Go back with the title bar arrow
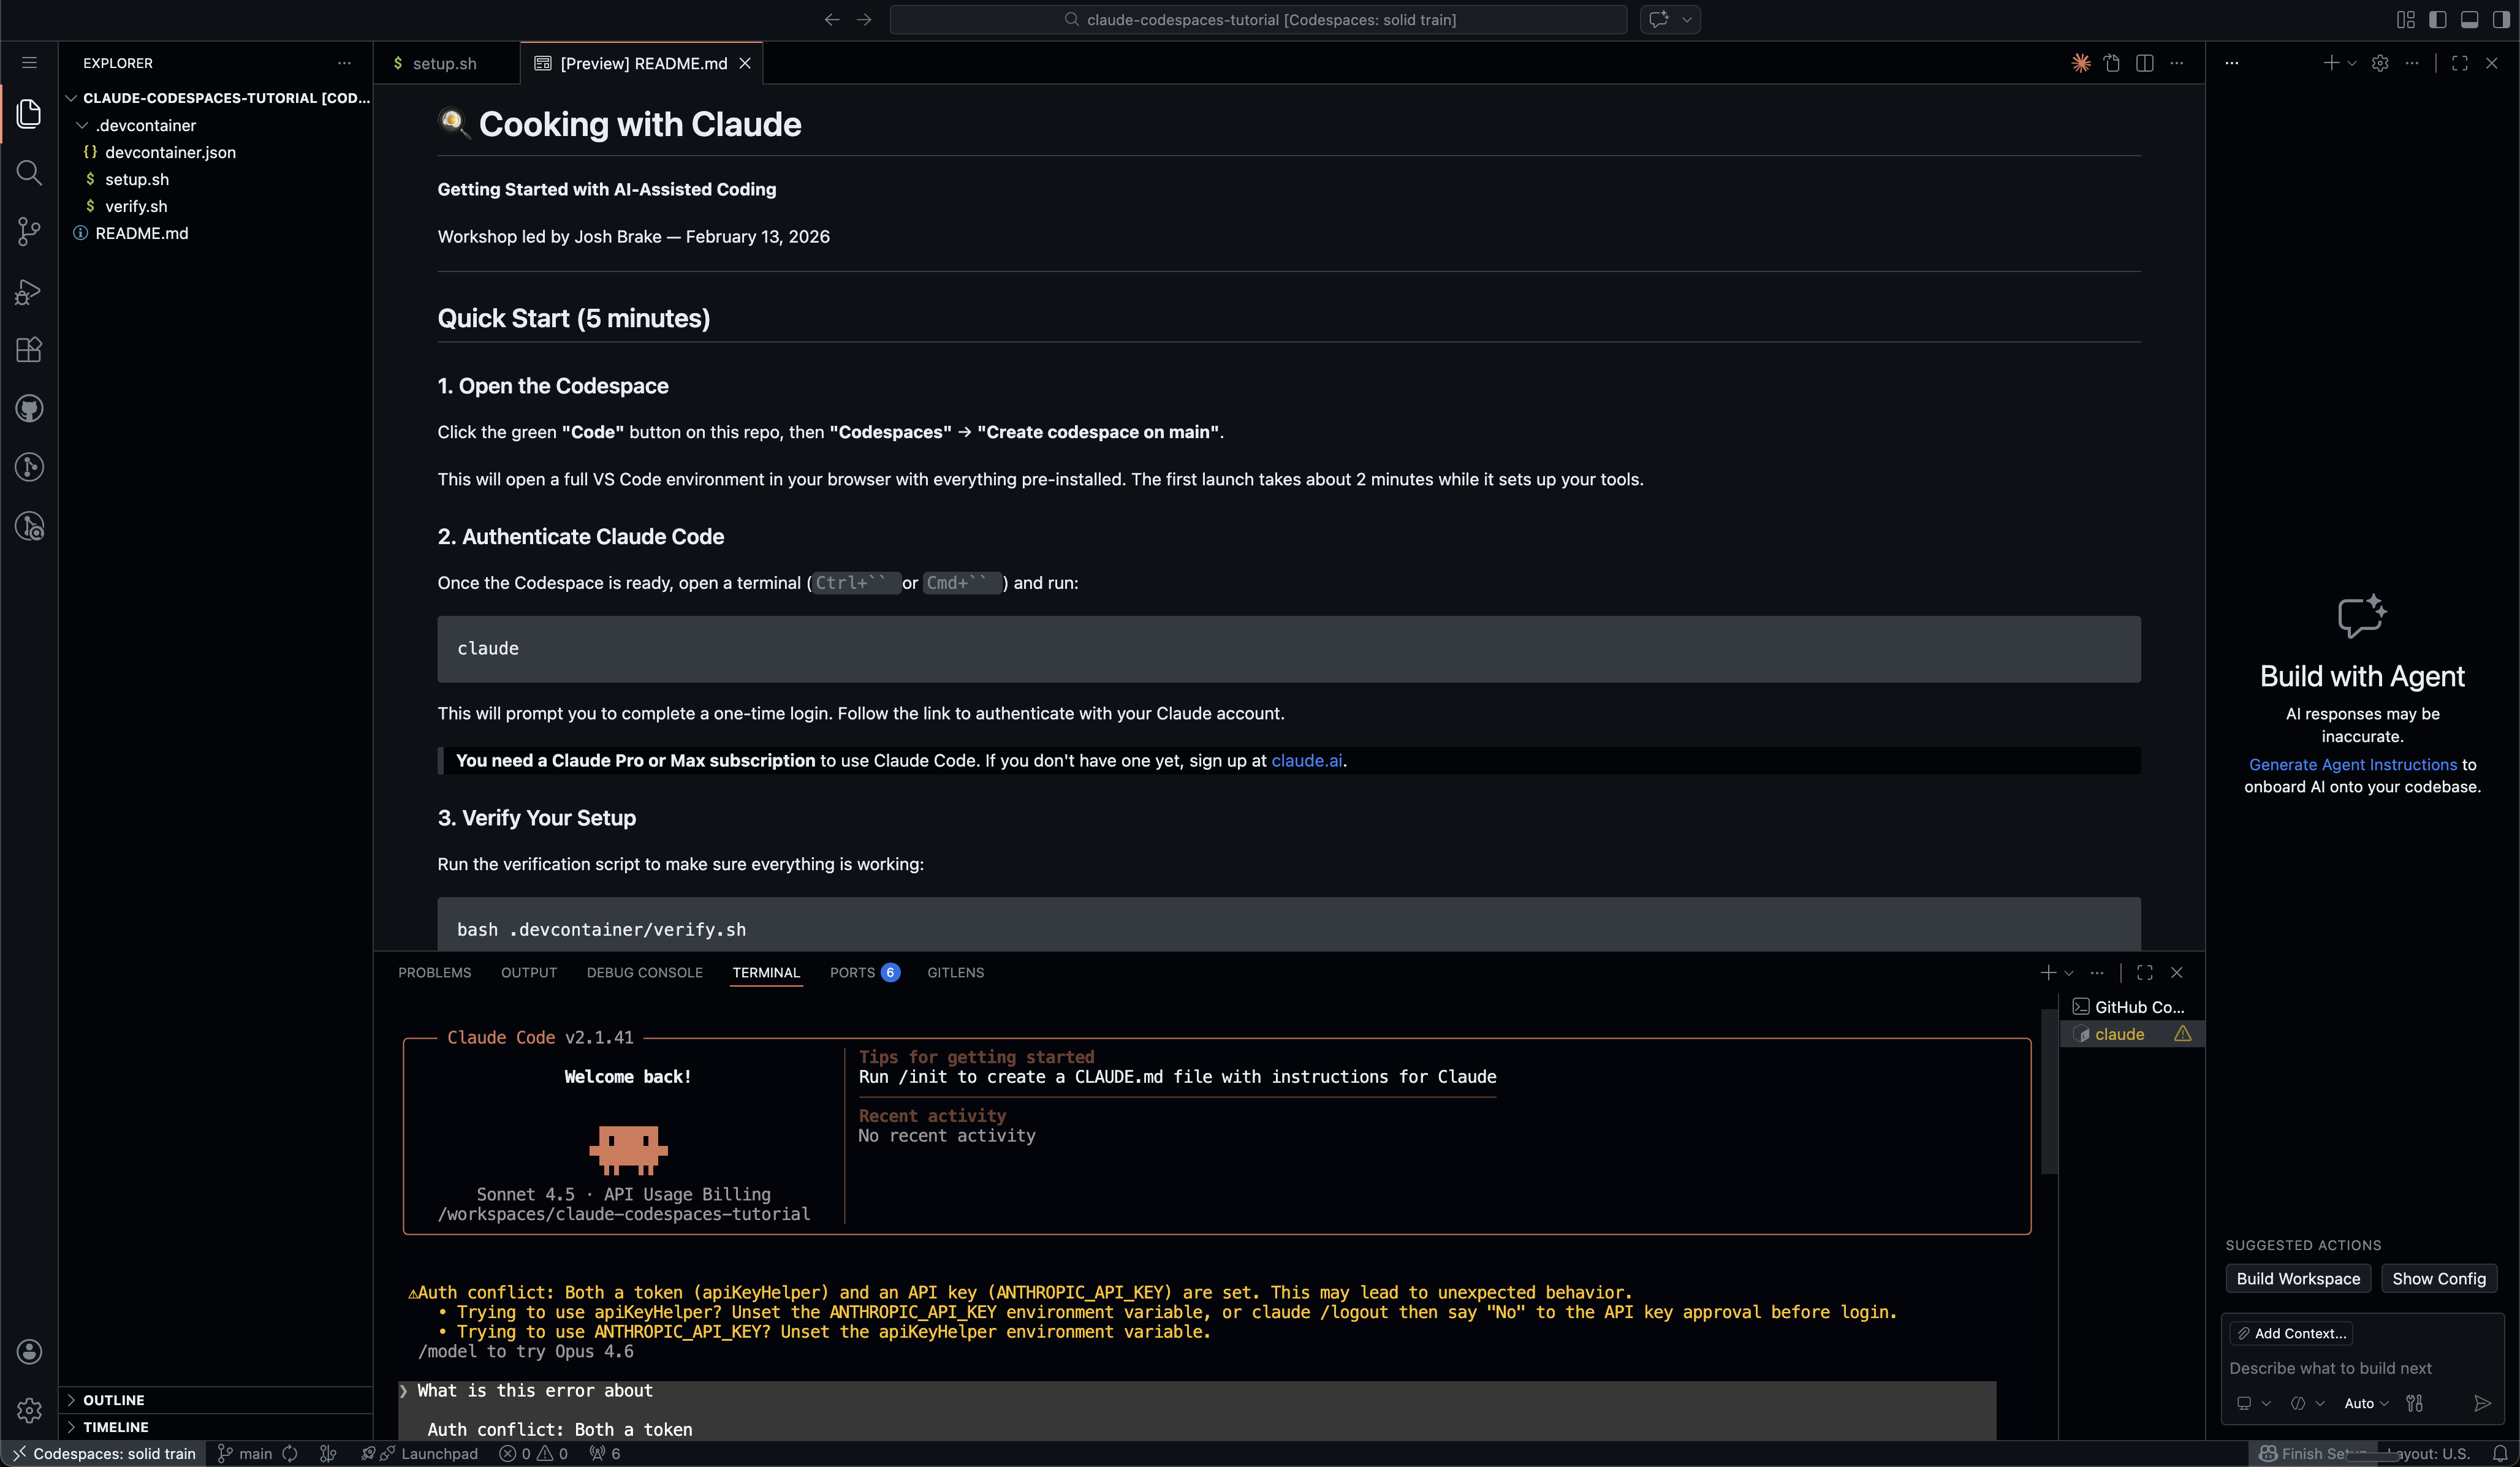The image size is (2520, 1467). [x=831, y=19]
